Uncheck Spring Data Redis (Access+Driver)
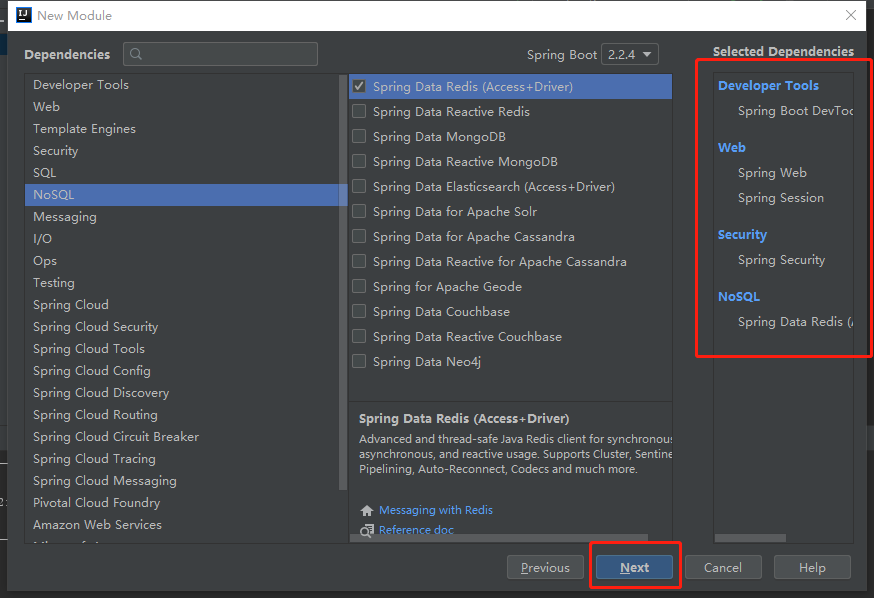 click(358, 86)
